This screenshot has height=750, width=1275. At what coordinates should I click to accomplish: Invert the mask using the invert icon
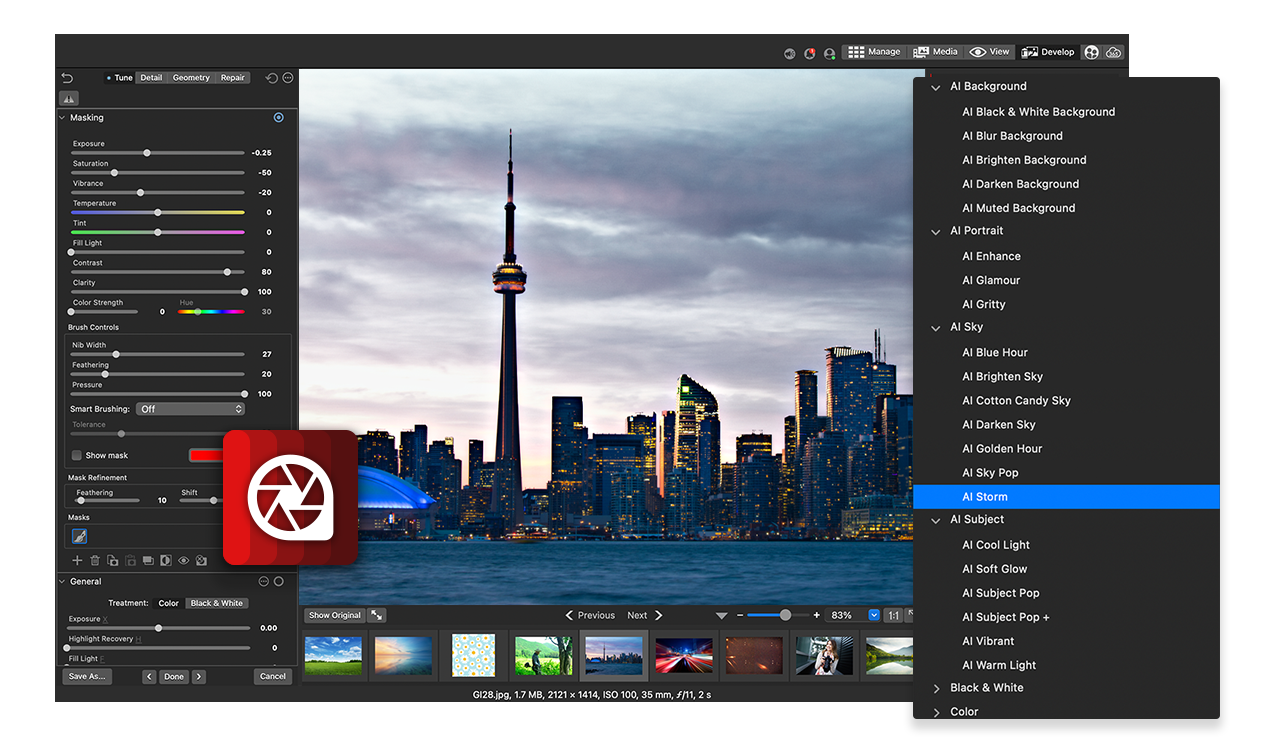tap(166, 560)
